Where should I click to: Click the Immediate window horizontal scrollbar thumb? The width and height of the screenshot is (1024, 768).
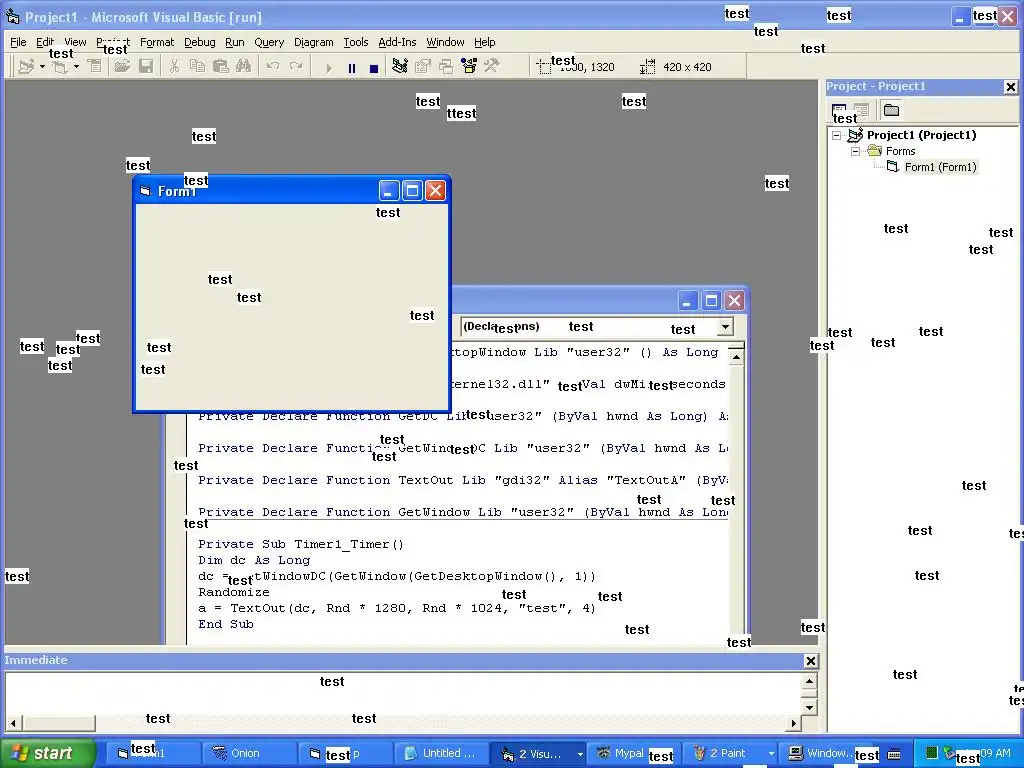click(x=58, y=723)
